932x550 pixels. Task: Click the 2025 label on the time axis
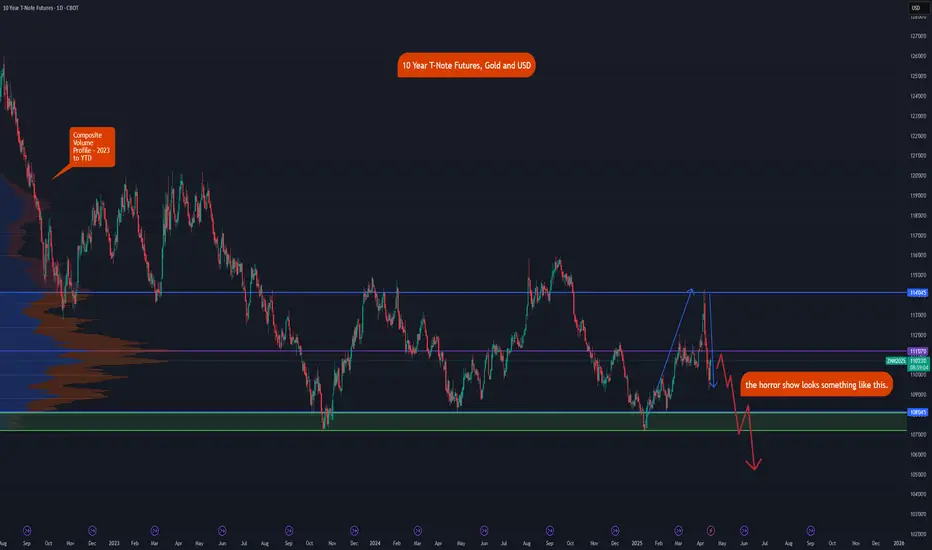click(637, 543)
